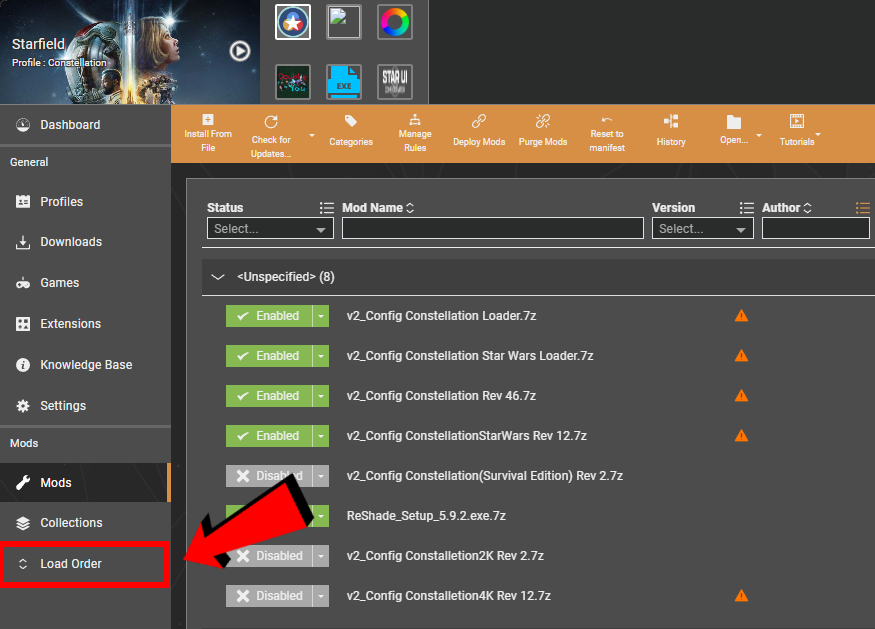The width and height of the screenshot is (875, 629).
Task: Sort by Author column header
Action: click(x=786, y=208)
